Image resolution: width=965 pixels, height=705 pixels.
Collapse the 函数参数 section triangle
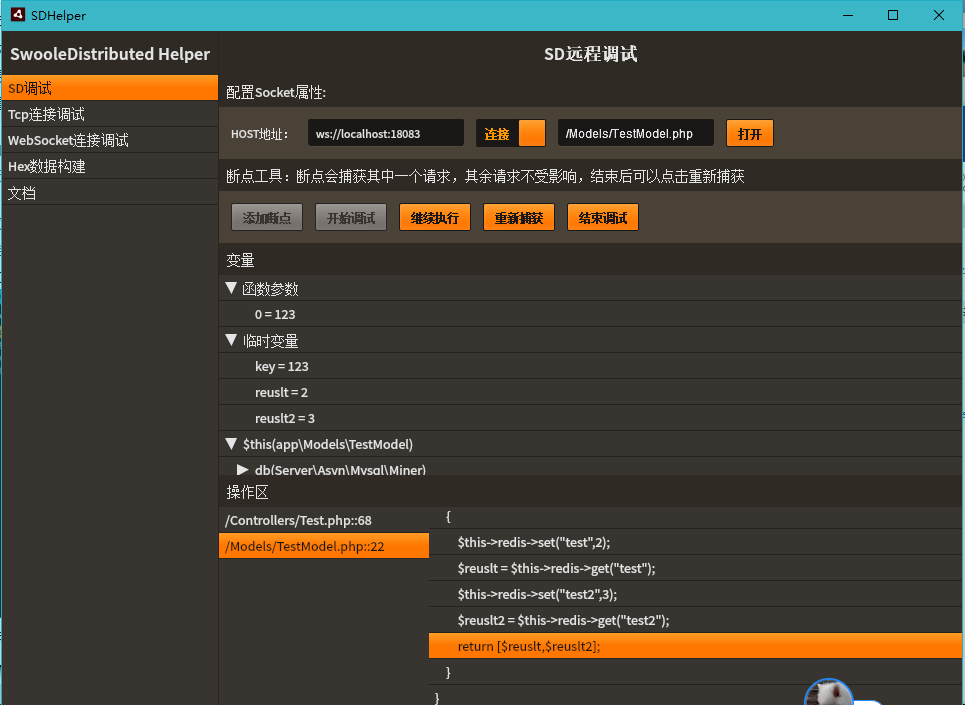click(232, 289)
